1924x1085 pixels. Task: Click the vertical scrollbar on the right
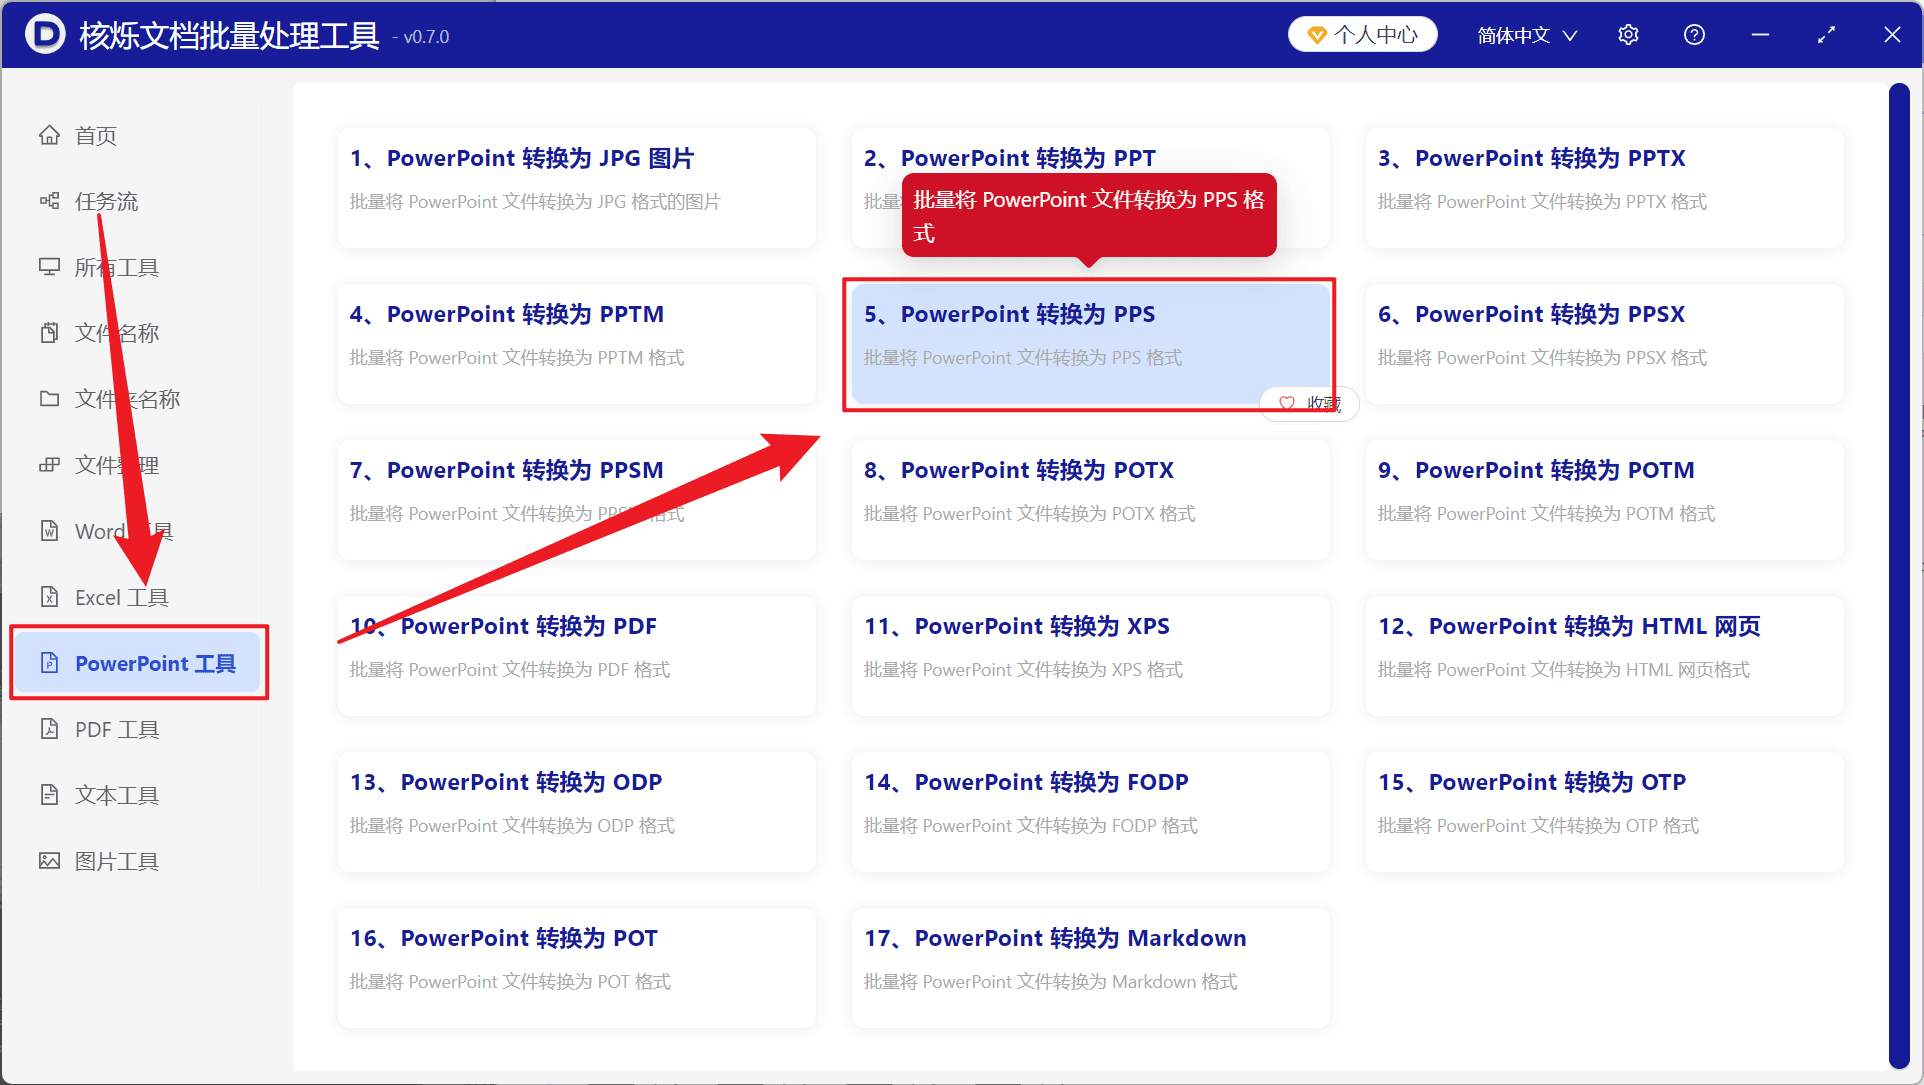[1898, 576]
